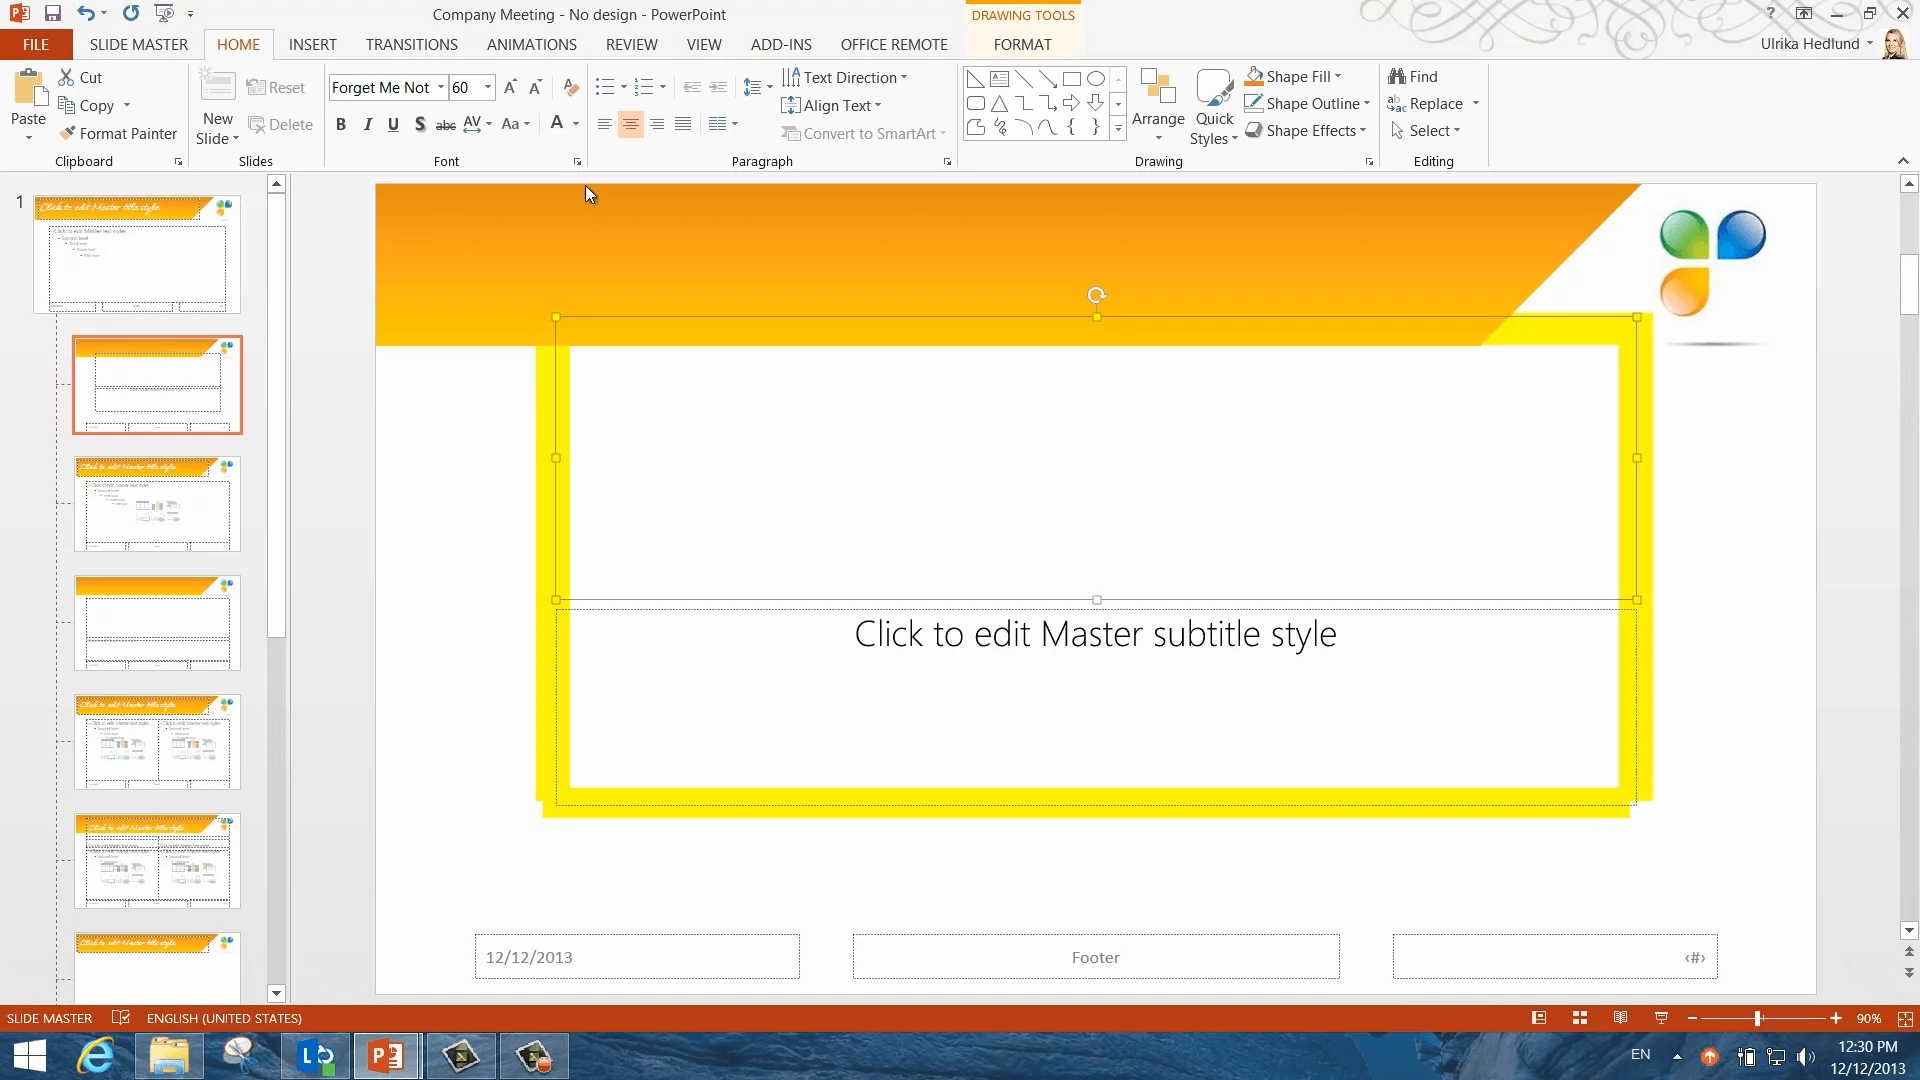The image size is (1920, 1080).
Task: Click the Find binoculars icon
Action: click(x=1397, y=77)
